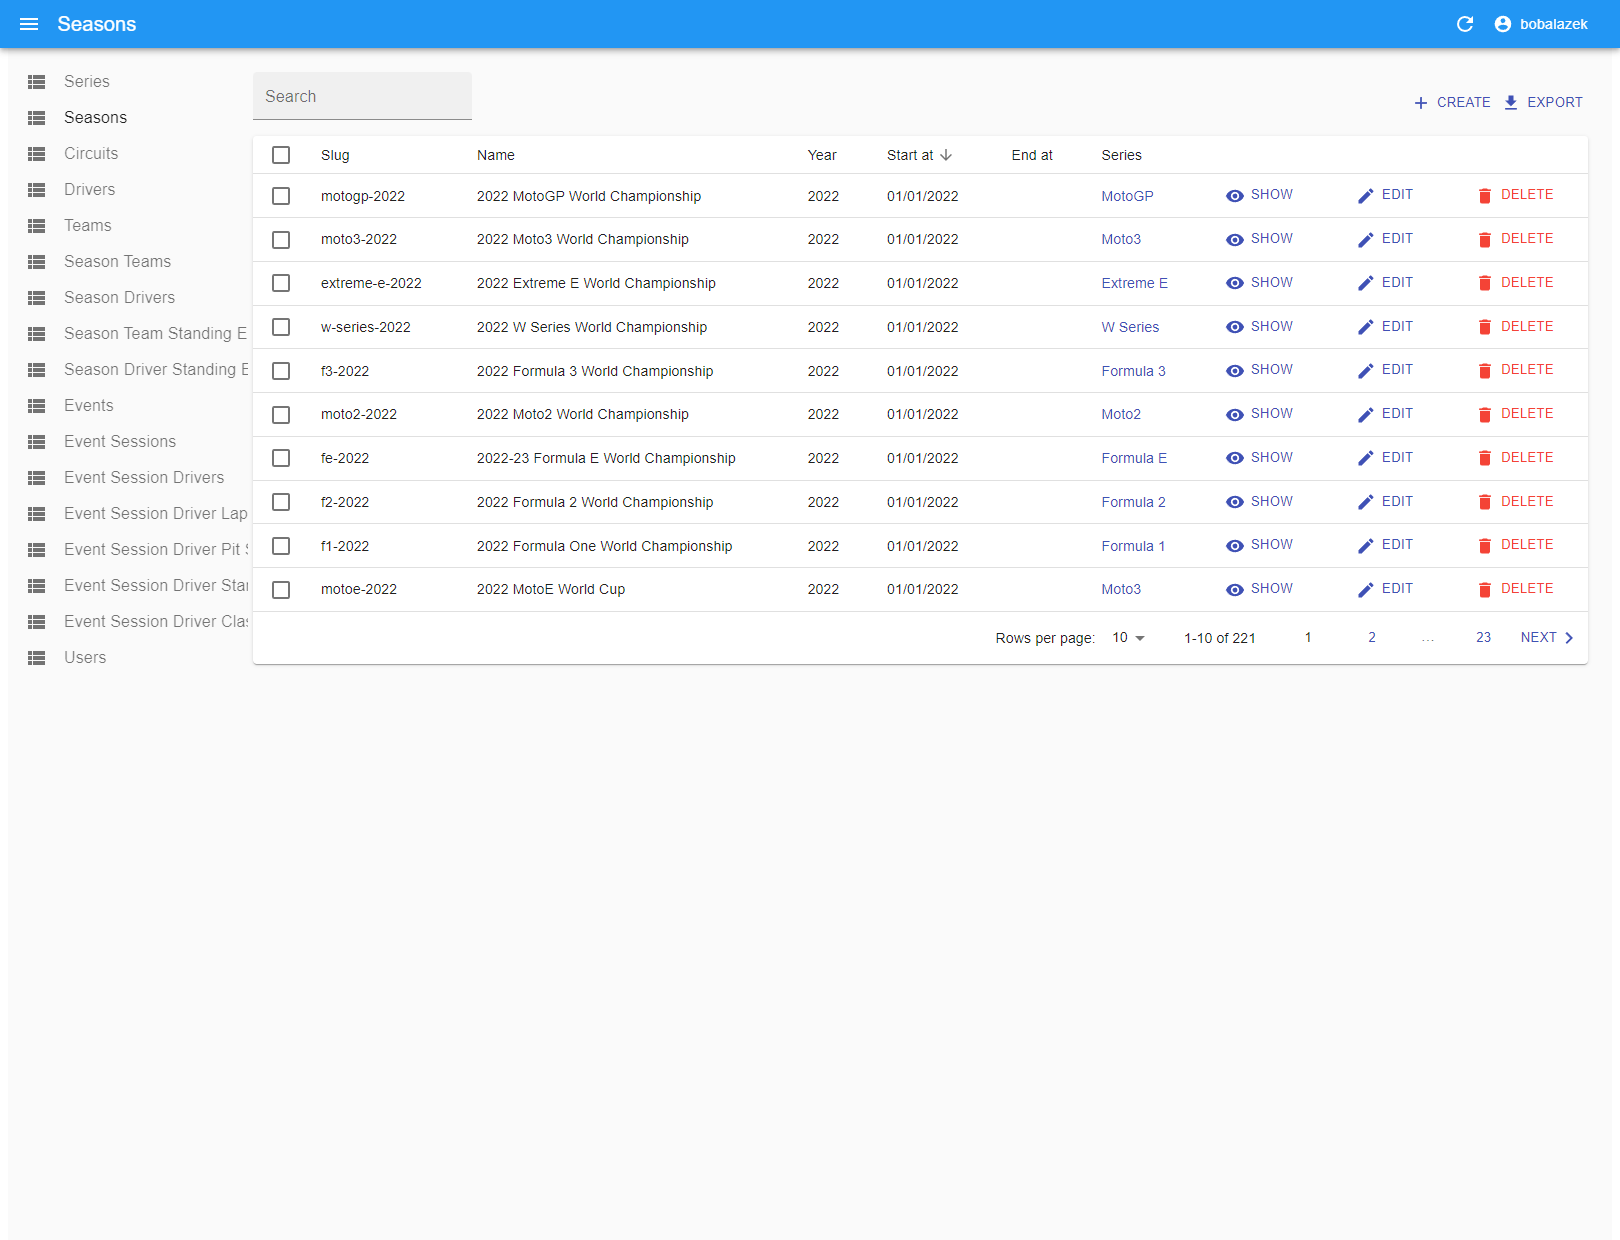Sort by Name column header

pos(496,155)
